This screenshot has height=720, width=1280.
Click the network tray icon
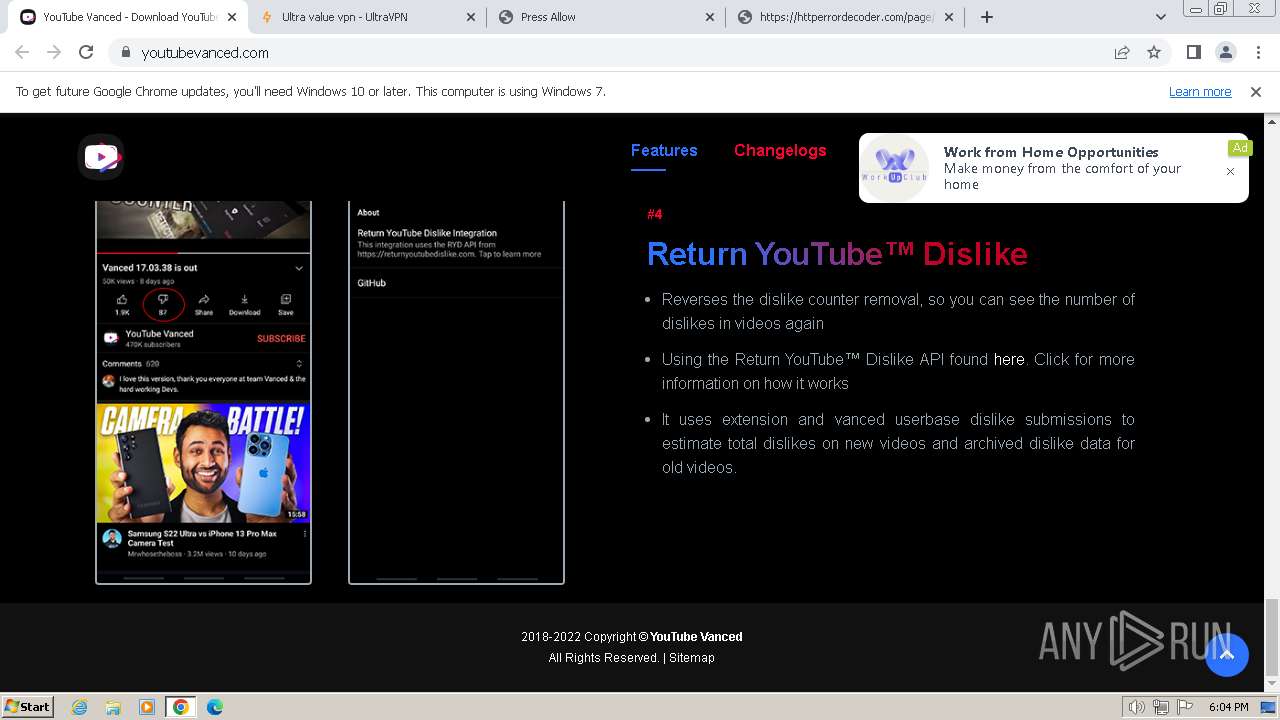(1161, 707)
